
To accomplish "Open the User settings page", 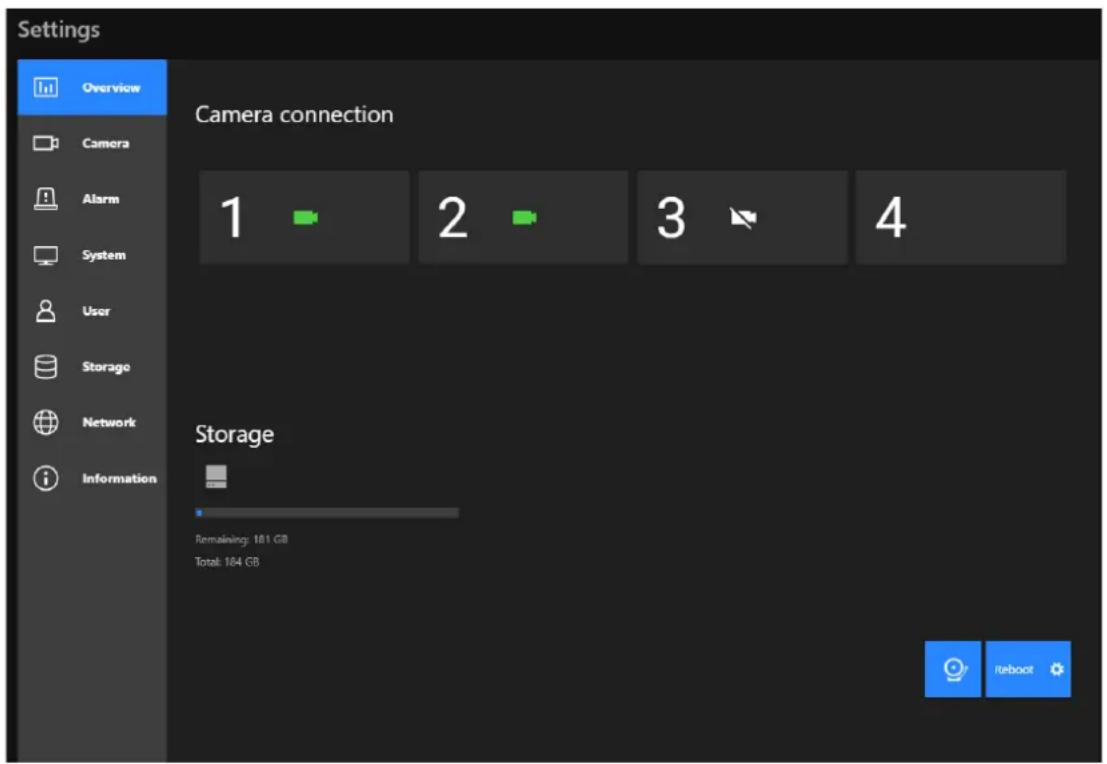I will [92, 311].
